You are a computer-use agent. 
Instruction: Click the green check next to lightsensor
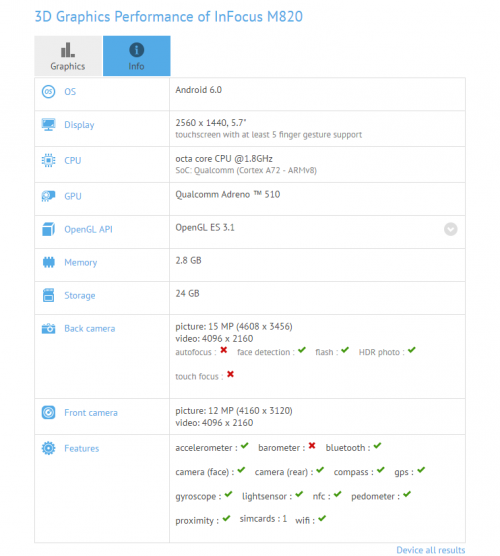pos(299,494)
